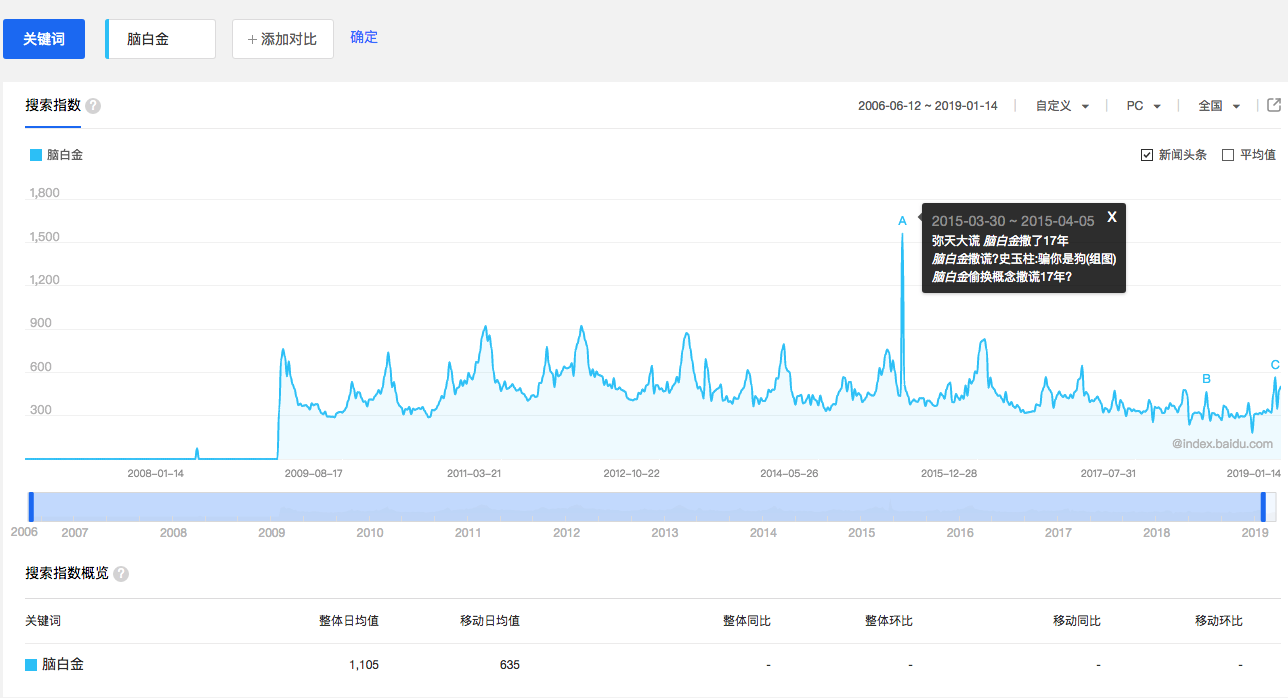Click the 关键词 button
This screenshot has height=698, width=1288.
point(44,39)
